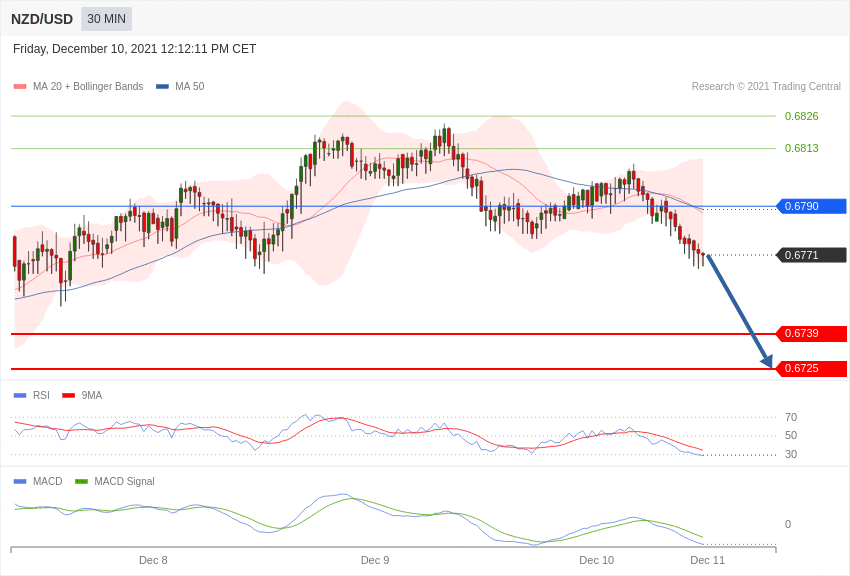Click the green MACD Signal swatch
This screenshot has width=850, height=576.
tap(81, 481)
